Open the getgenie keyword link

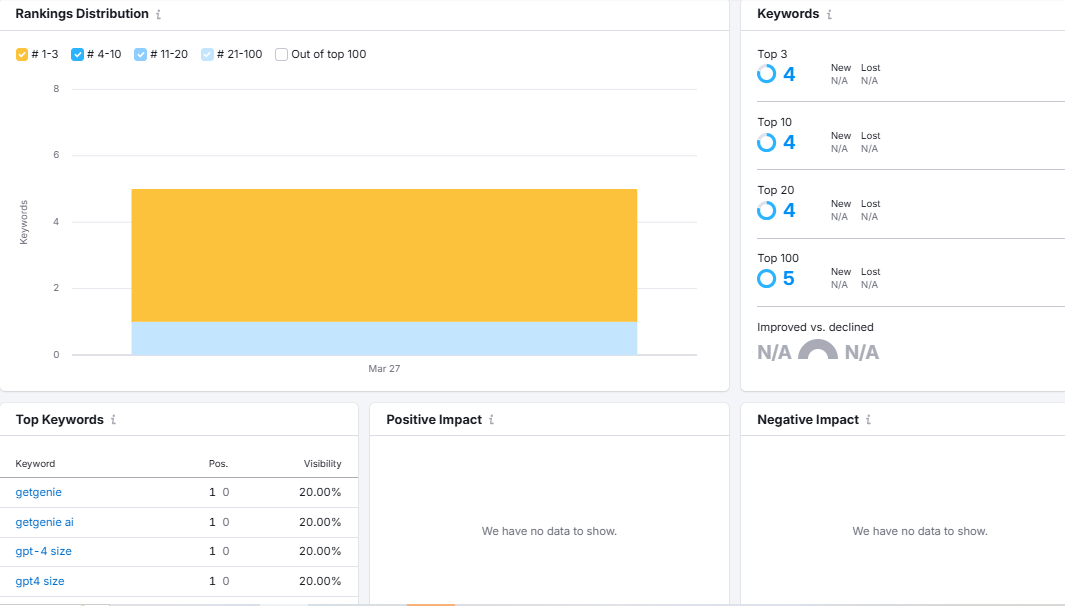coord(38,492)
